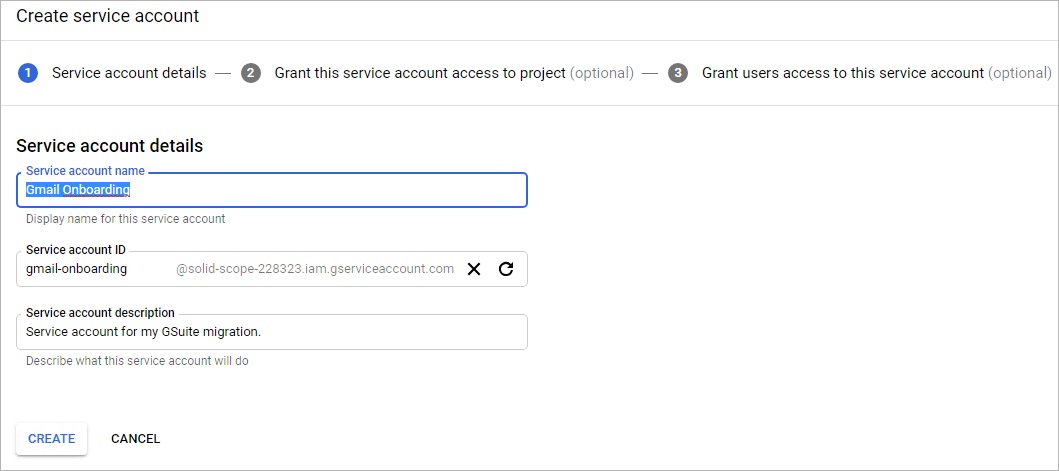Click the CANCEL button
The width and height of the screenshot is (1059, 471).
point(136,439)
